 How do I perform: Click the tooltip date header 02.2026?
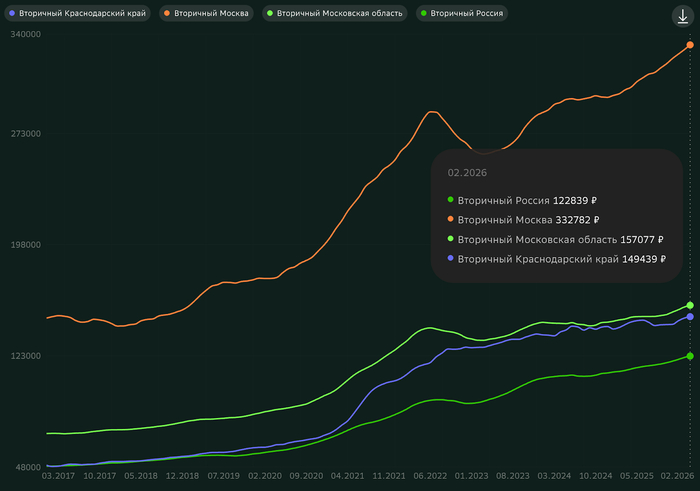tap(467, 173)
